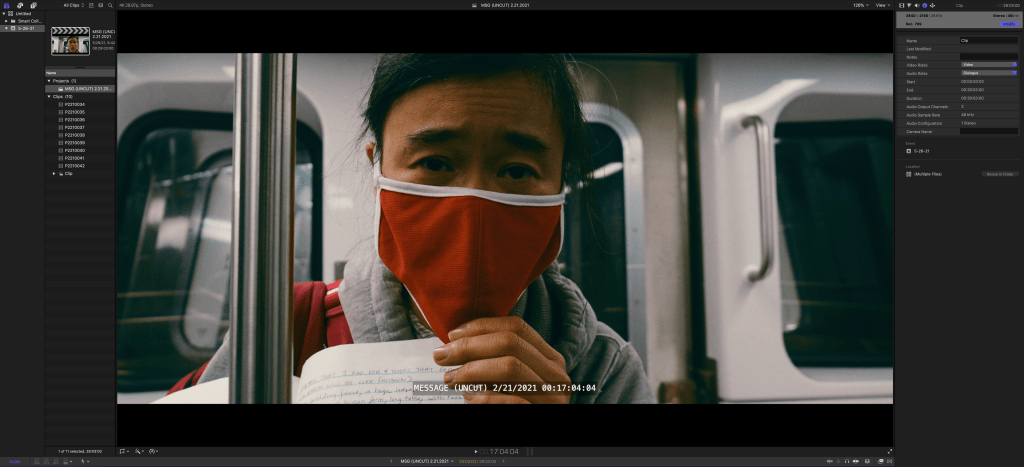Open the Video inspector icon

coord(902,5)
